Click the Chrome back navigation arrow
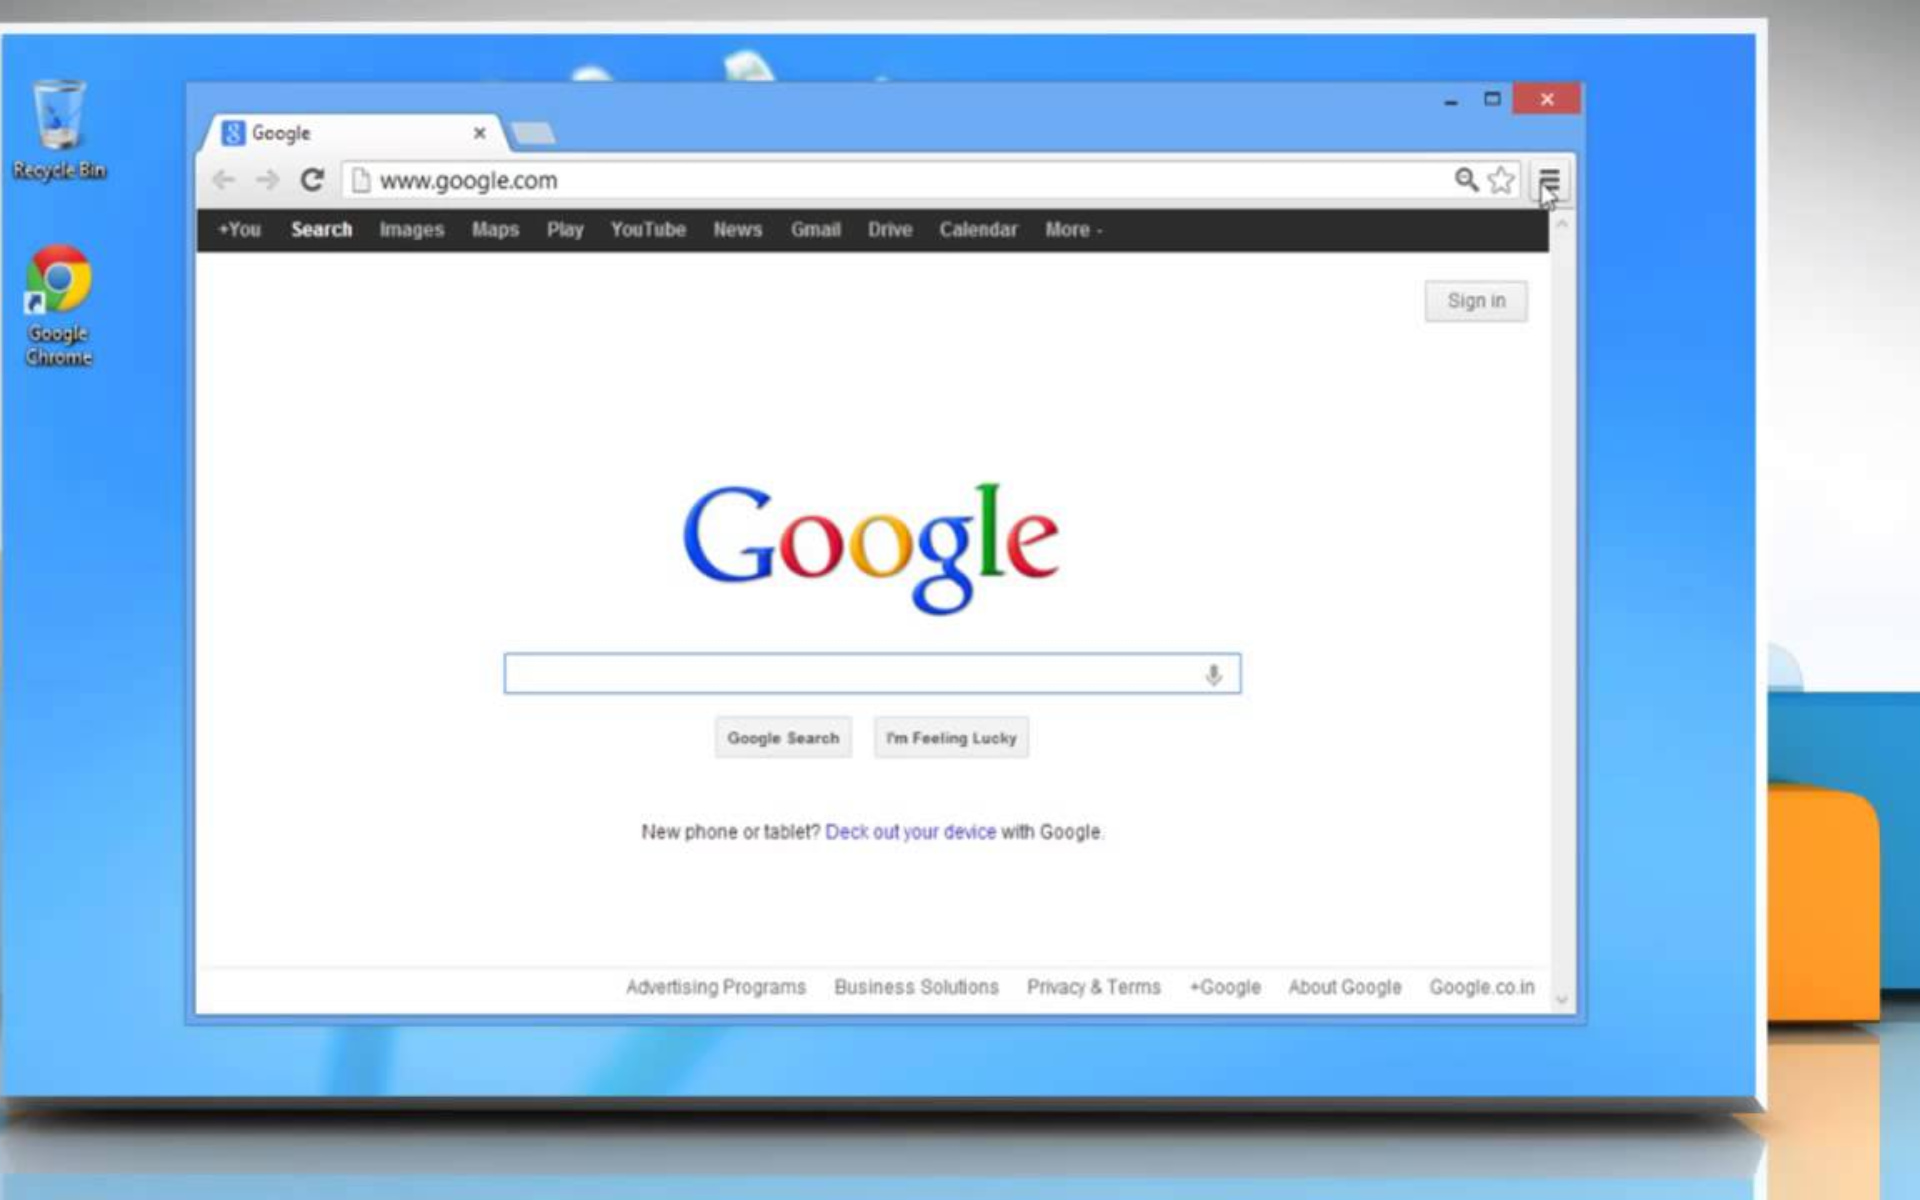The width and height of the screenshot is (1920, 1200). tap(223, 180)
